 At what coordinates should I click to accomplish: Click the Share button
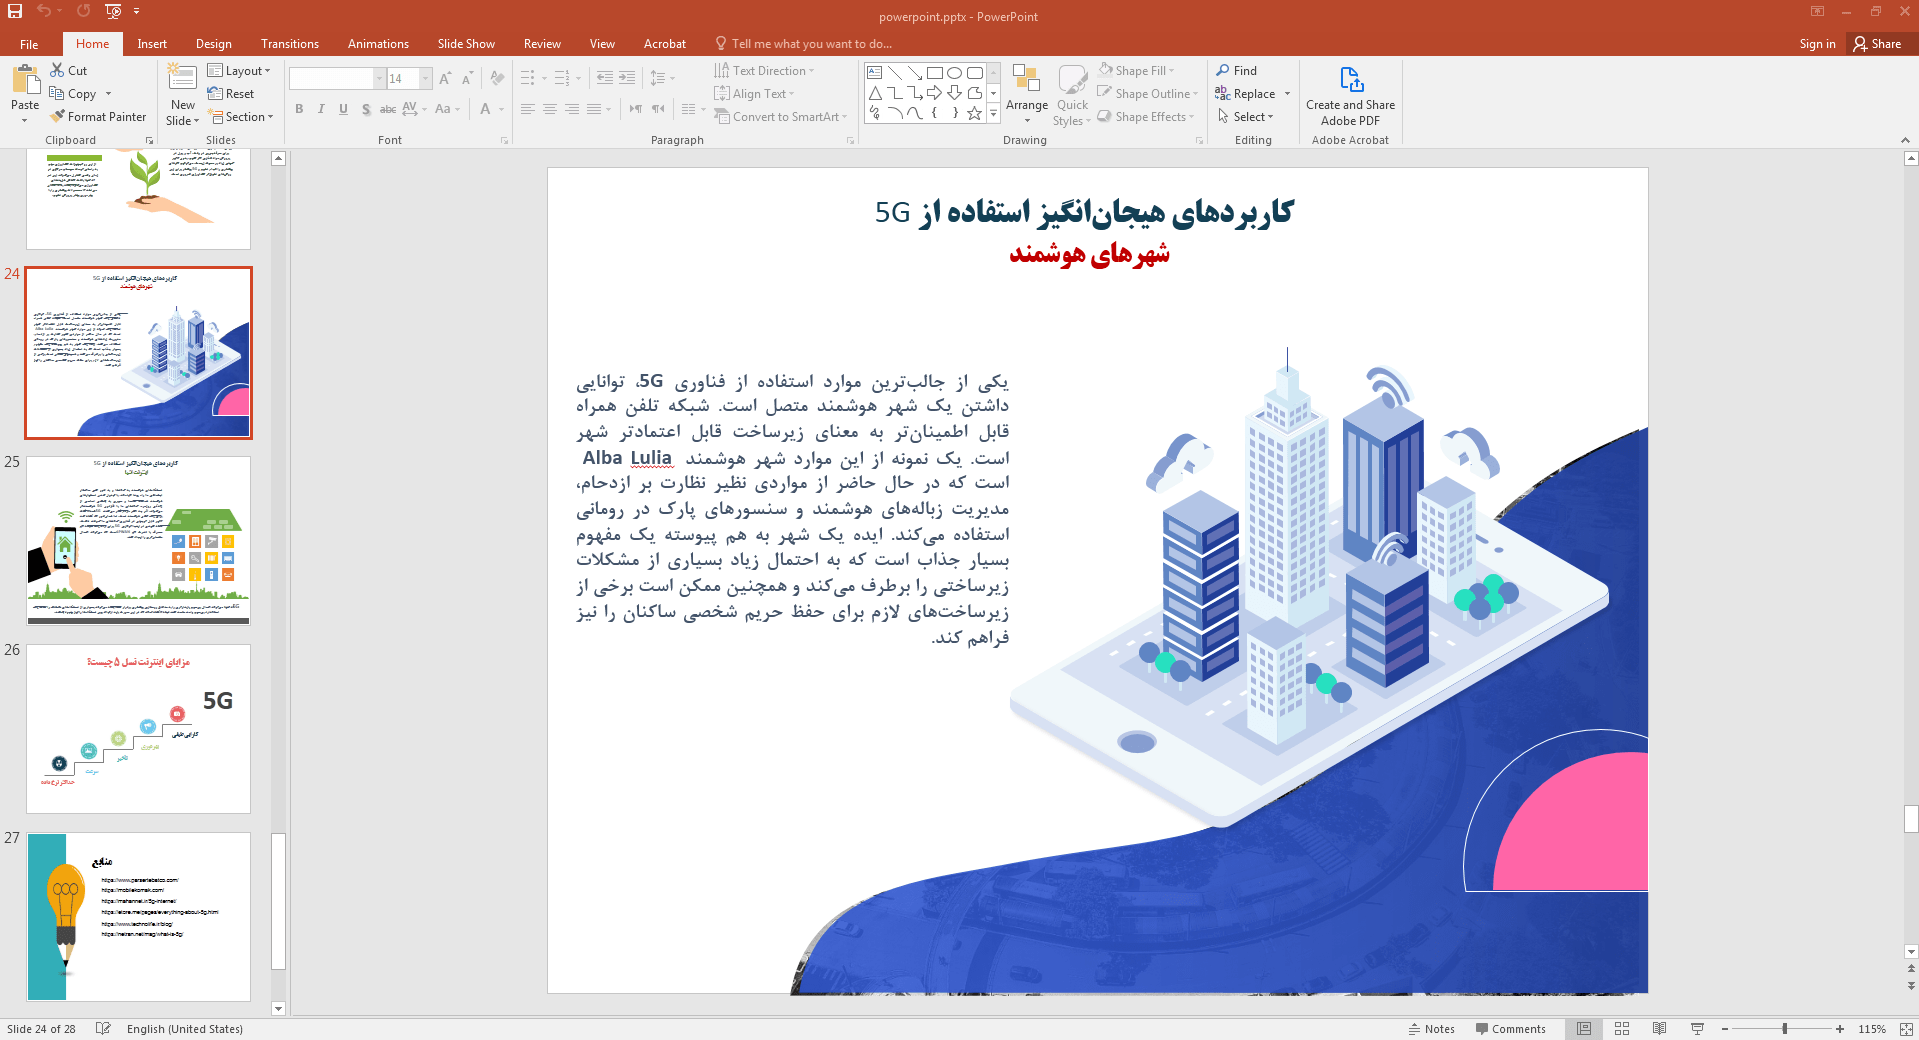coord(1878,44)
